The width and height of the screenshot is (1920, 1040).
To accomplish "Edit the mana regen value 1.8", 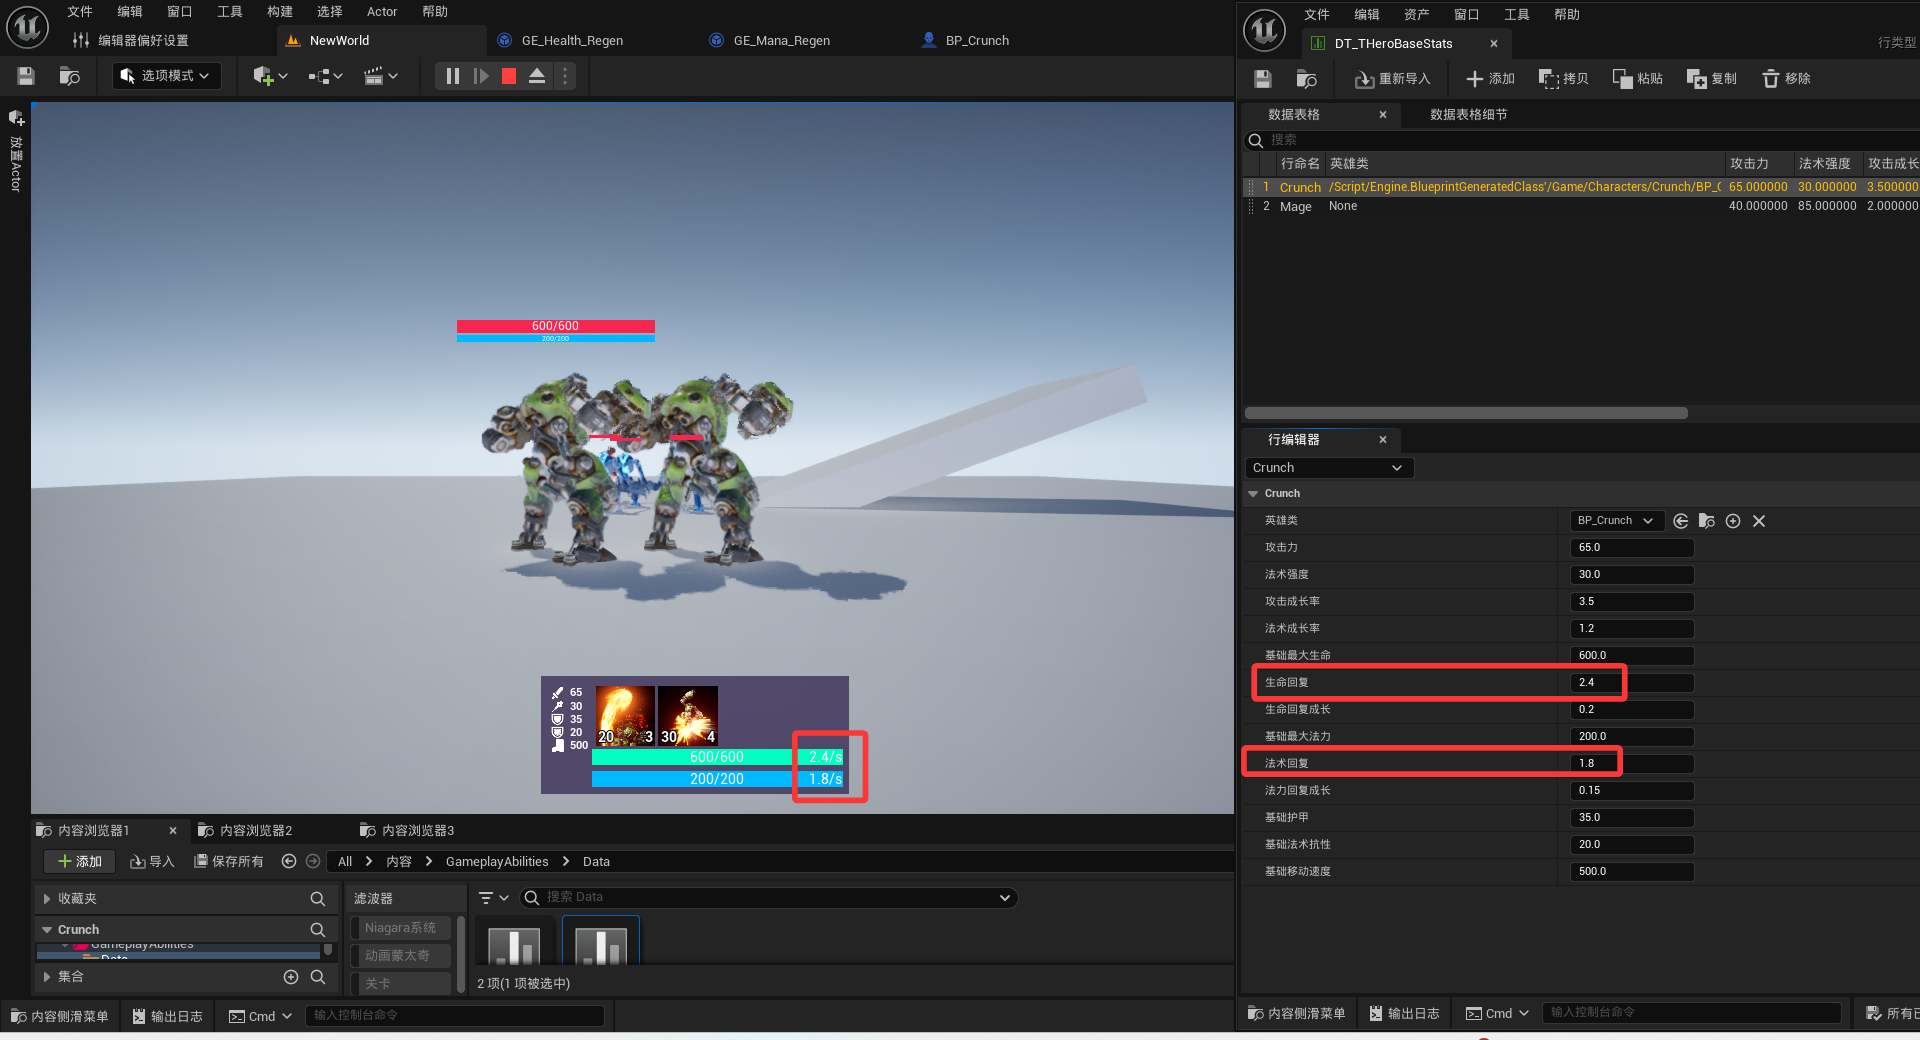I will (x=1632, y=764).
